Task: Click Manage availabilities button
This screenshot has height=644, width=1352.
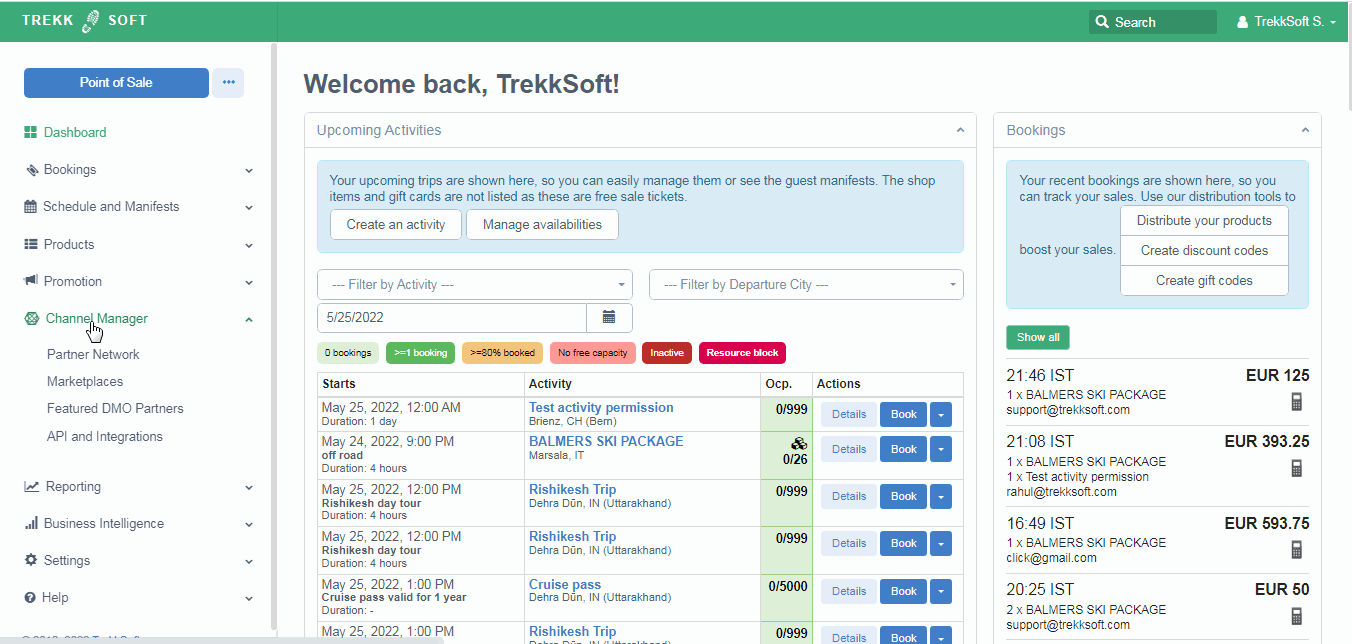Action: click(542, 224)
